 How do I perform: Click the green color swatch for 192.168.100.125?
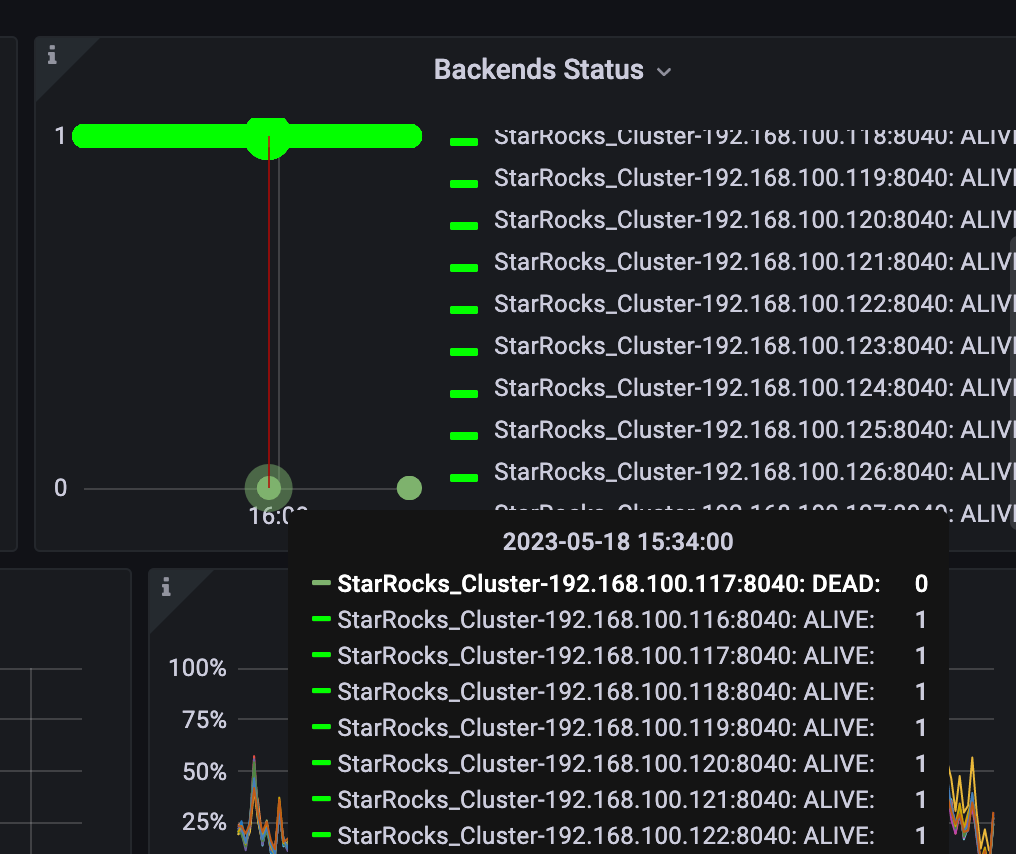464,436
